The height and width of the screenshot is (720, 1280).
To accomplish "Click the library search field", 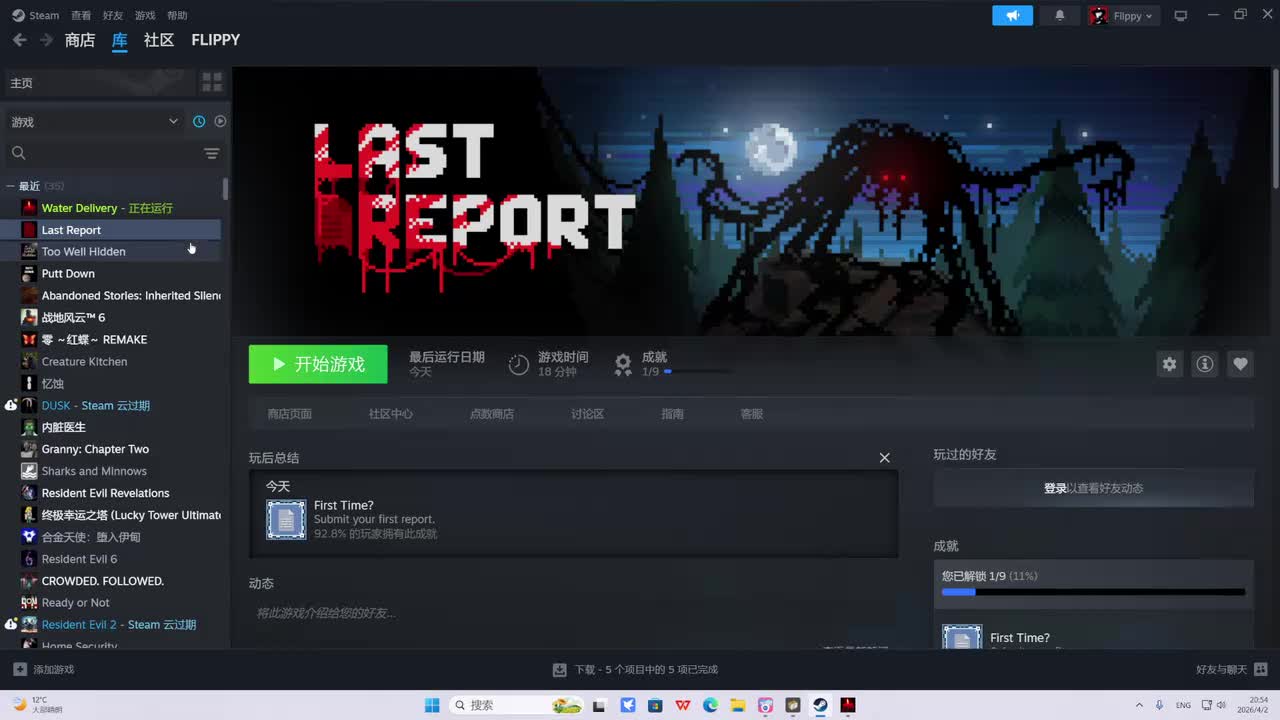I will pos(102,153).
